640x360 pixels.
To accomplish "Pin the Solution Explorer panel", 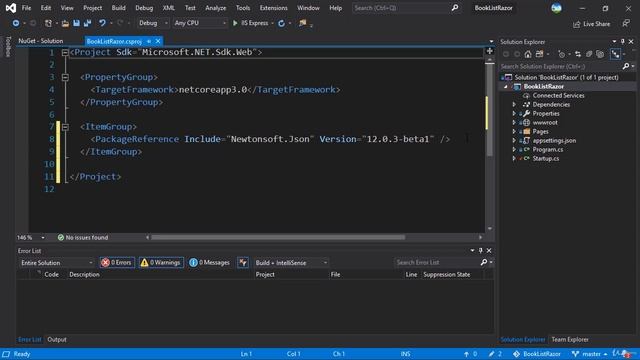I will point(622,42).
